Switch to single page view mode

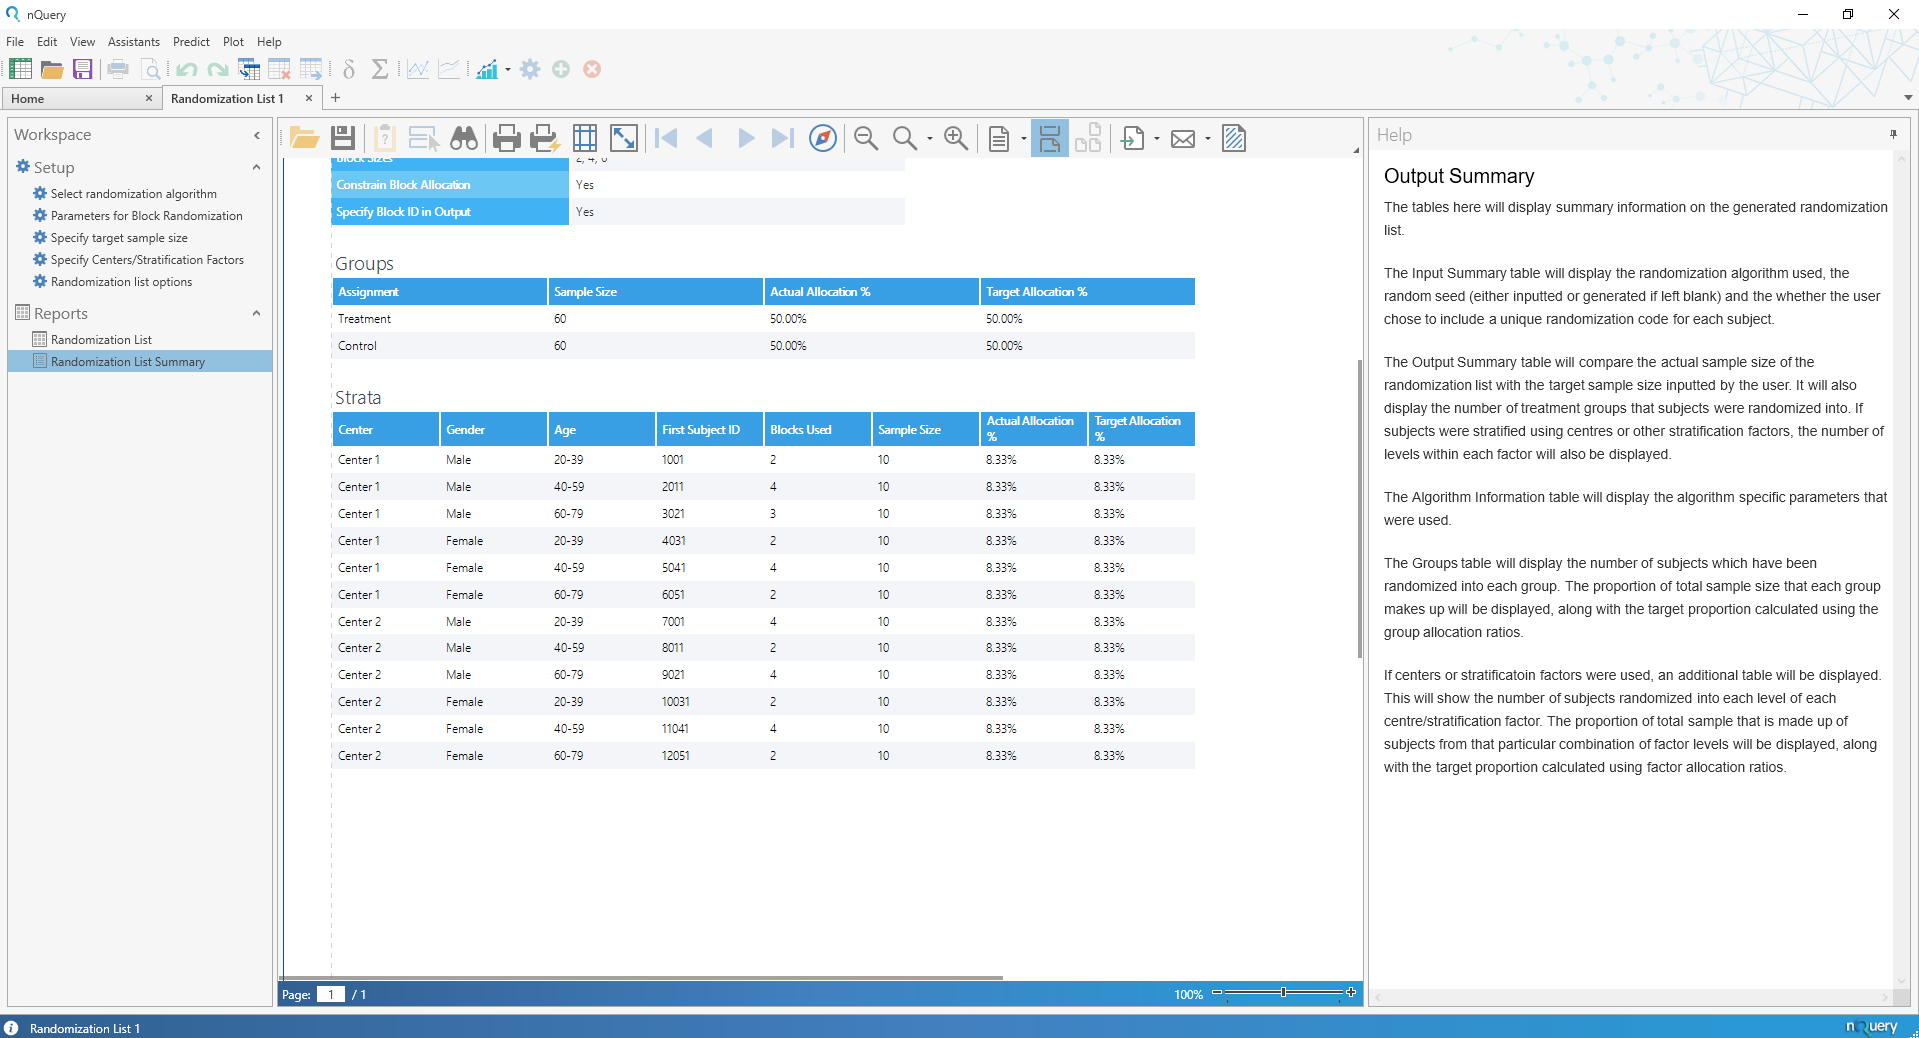tap(999, 138)
